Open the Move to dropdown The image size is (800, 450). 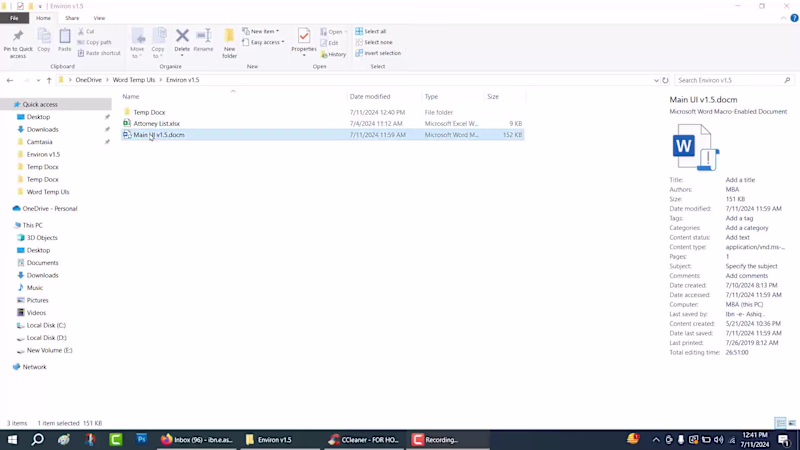point(137,43)
